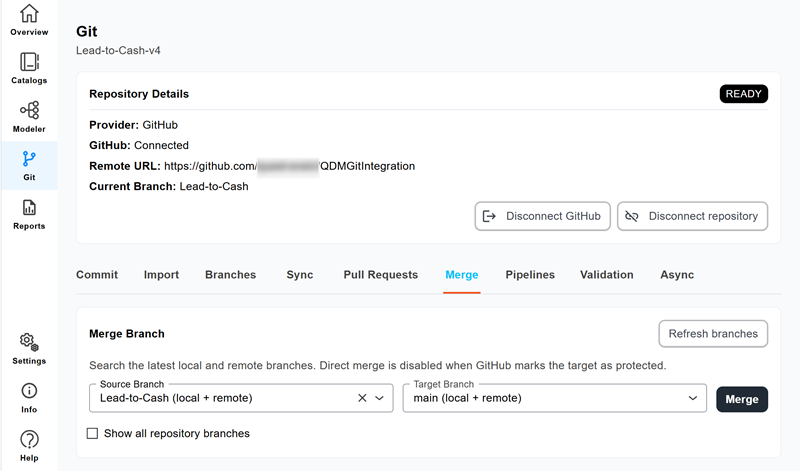Click the Source Branch field text Lead-to-Cash
This screenshot has height=471, width=800.
176,398
